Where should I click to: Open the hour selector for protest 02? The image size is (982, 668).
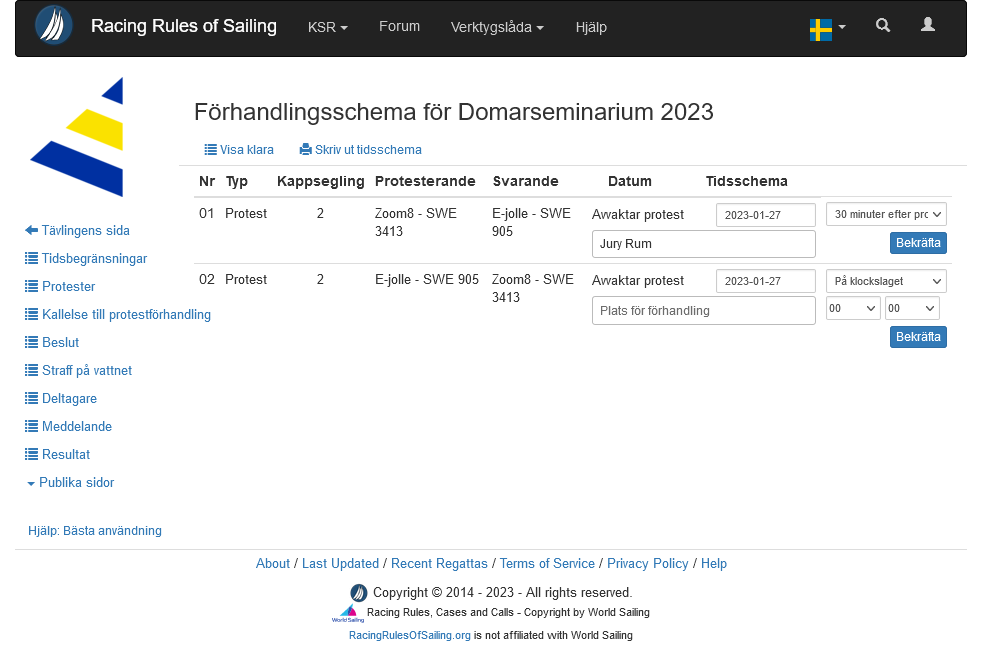click(x=853, y=309)
